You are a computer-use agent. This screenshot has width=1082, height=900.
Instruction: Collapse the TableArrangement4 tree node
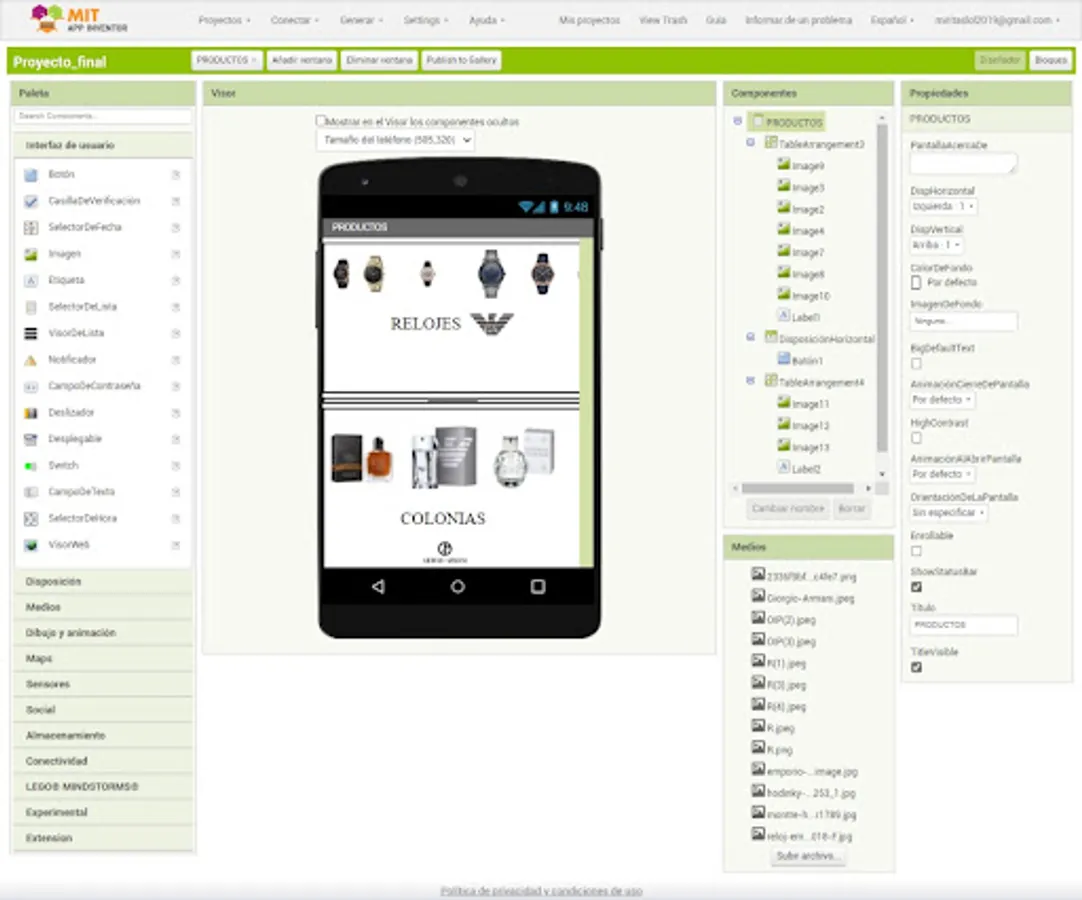pyautogui.click(x=751, y=381)
